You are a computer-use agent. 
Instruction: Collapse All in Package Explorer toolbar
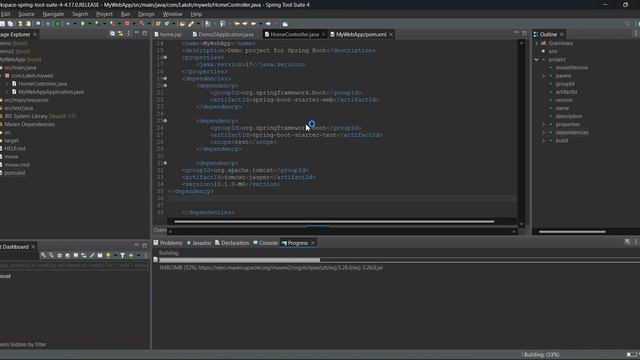click(112, 33)
